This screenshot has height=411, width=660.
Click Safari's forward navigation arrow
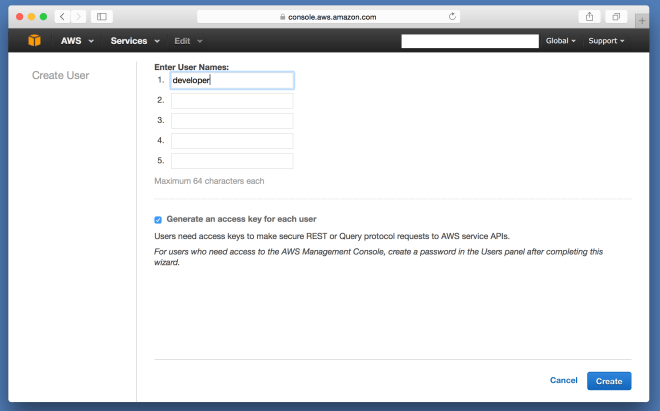77,17
